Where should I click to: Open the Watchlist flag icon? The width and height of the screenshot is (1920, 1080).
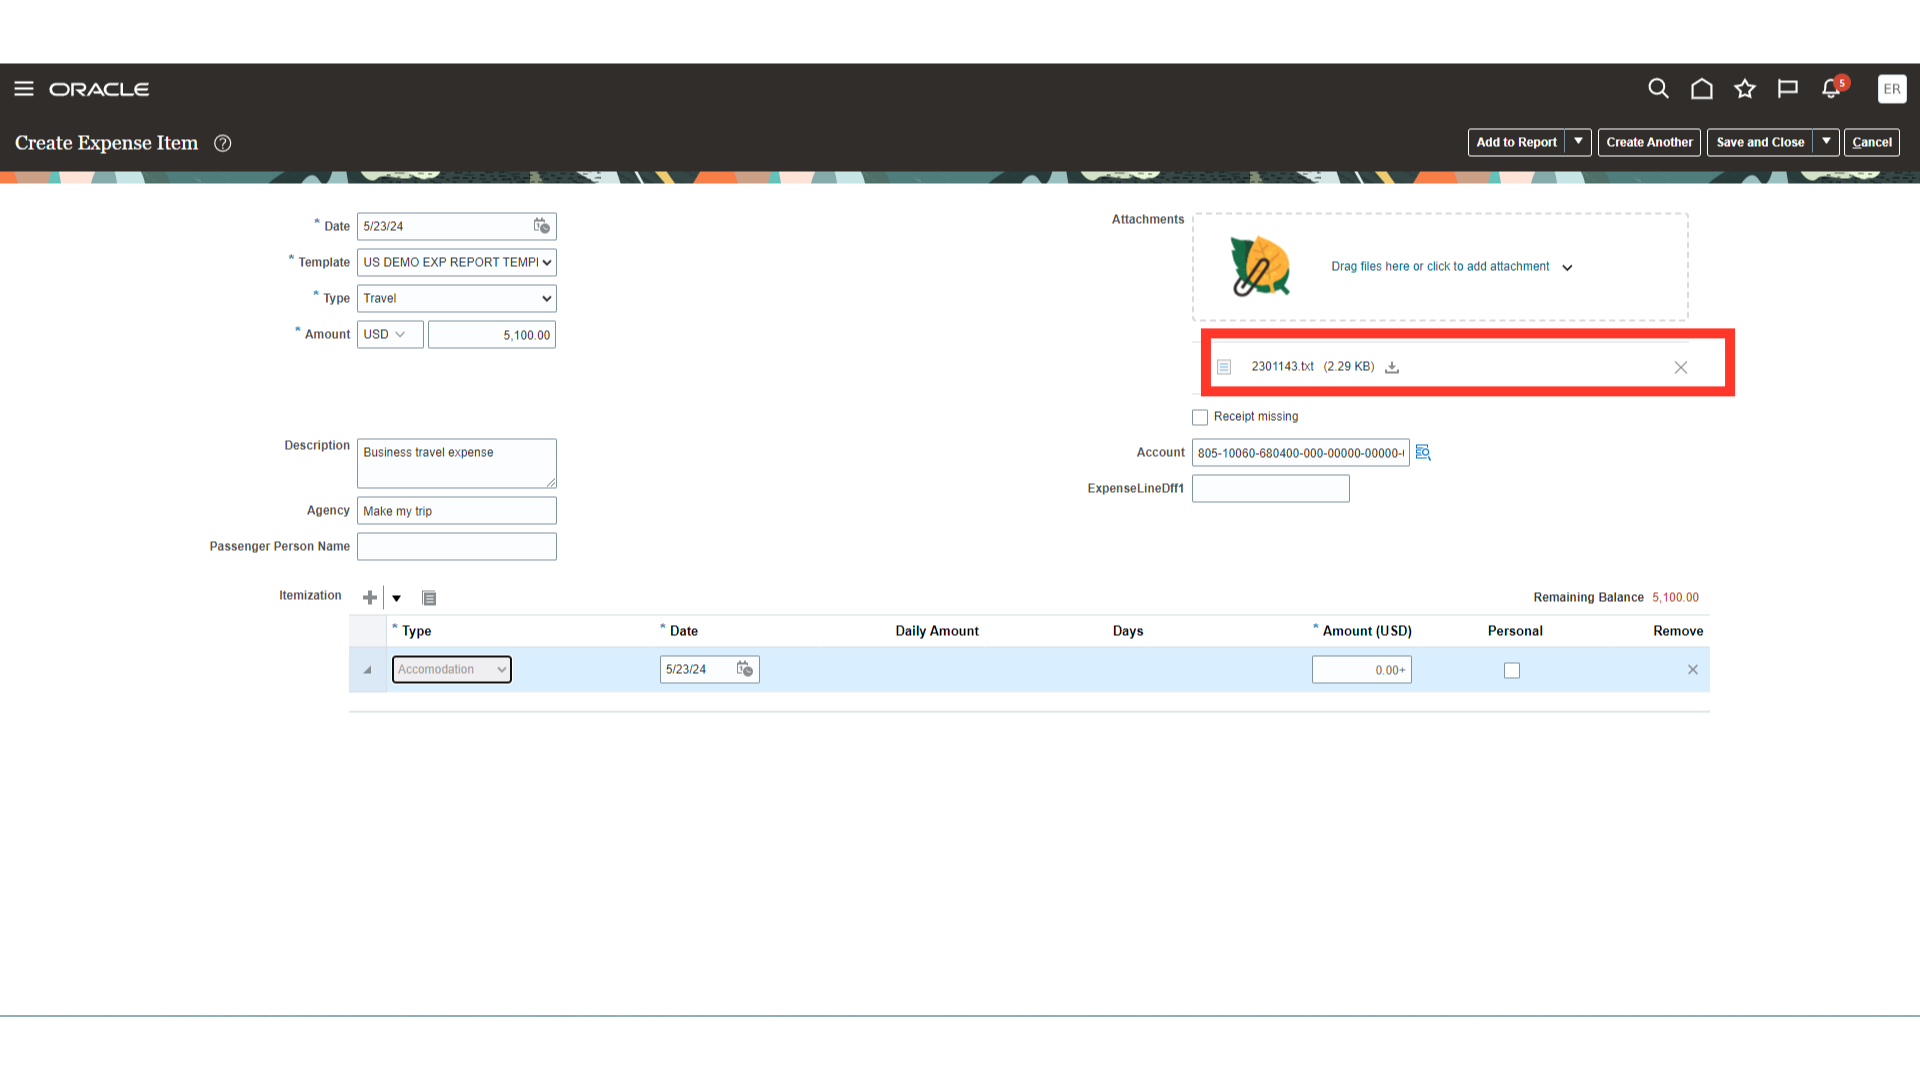tap(1788, 89)
